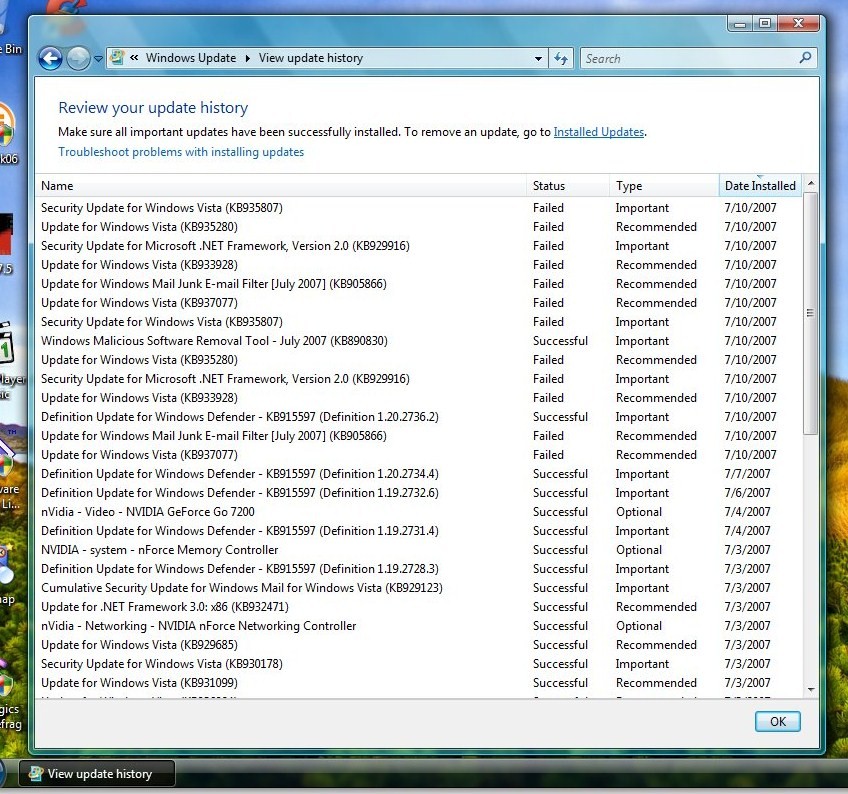Minimize the update history window
848x794 pixels.
[740, 23]
